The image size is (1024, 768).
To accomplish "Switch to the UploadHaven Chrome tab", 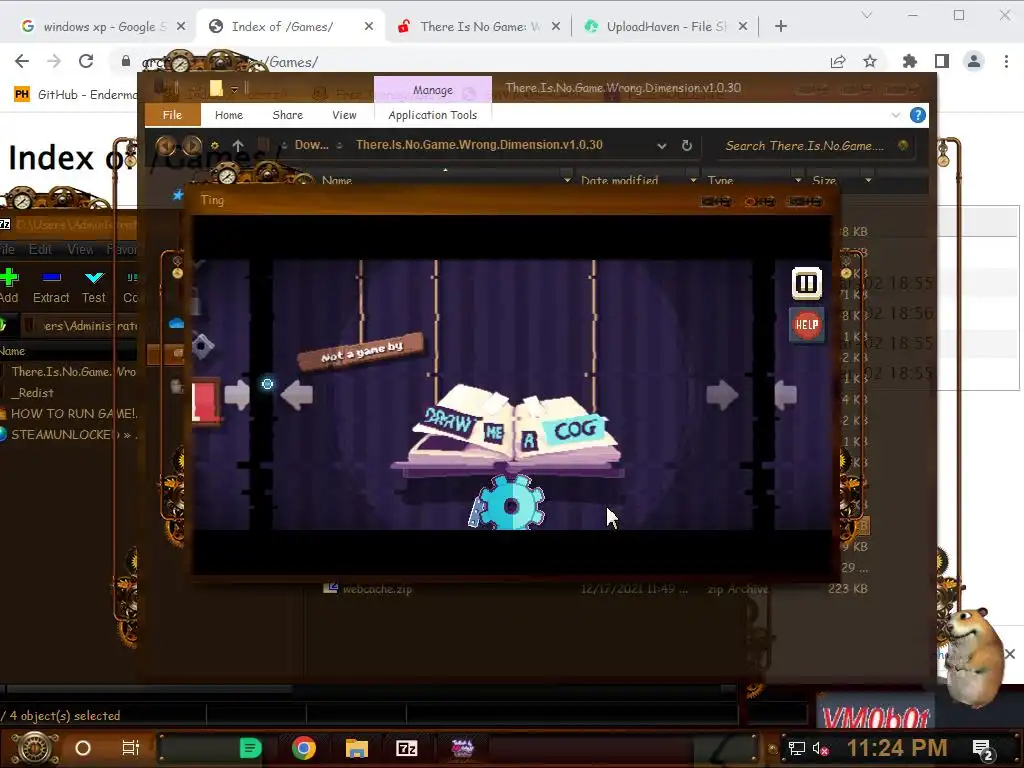I will click(x=665, y=27).
